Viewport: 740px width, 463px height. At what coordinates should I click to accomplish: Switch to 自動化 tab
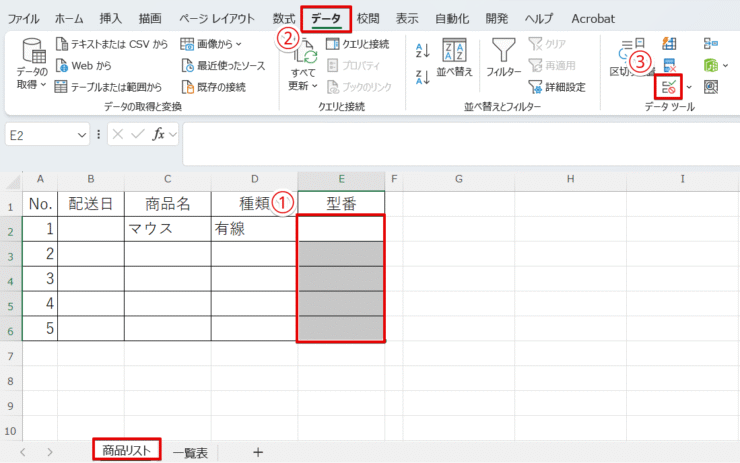click(x=452, y=19)
